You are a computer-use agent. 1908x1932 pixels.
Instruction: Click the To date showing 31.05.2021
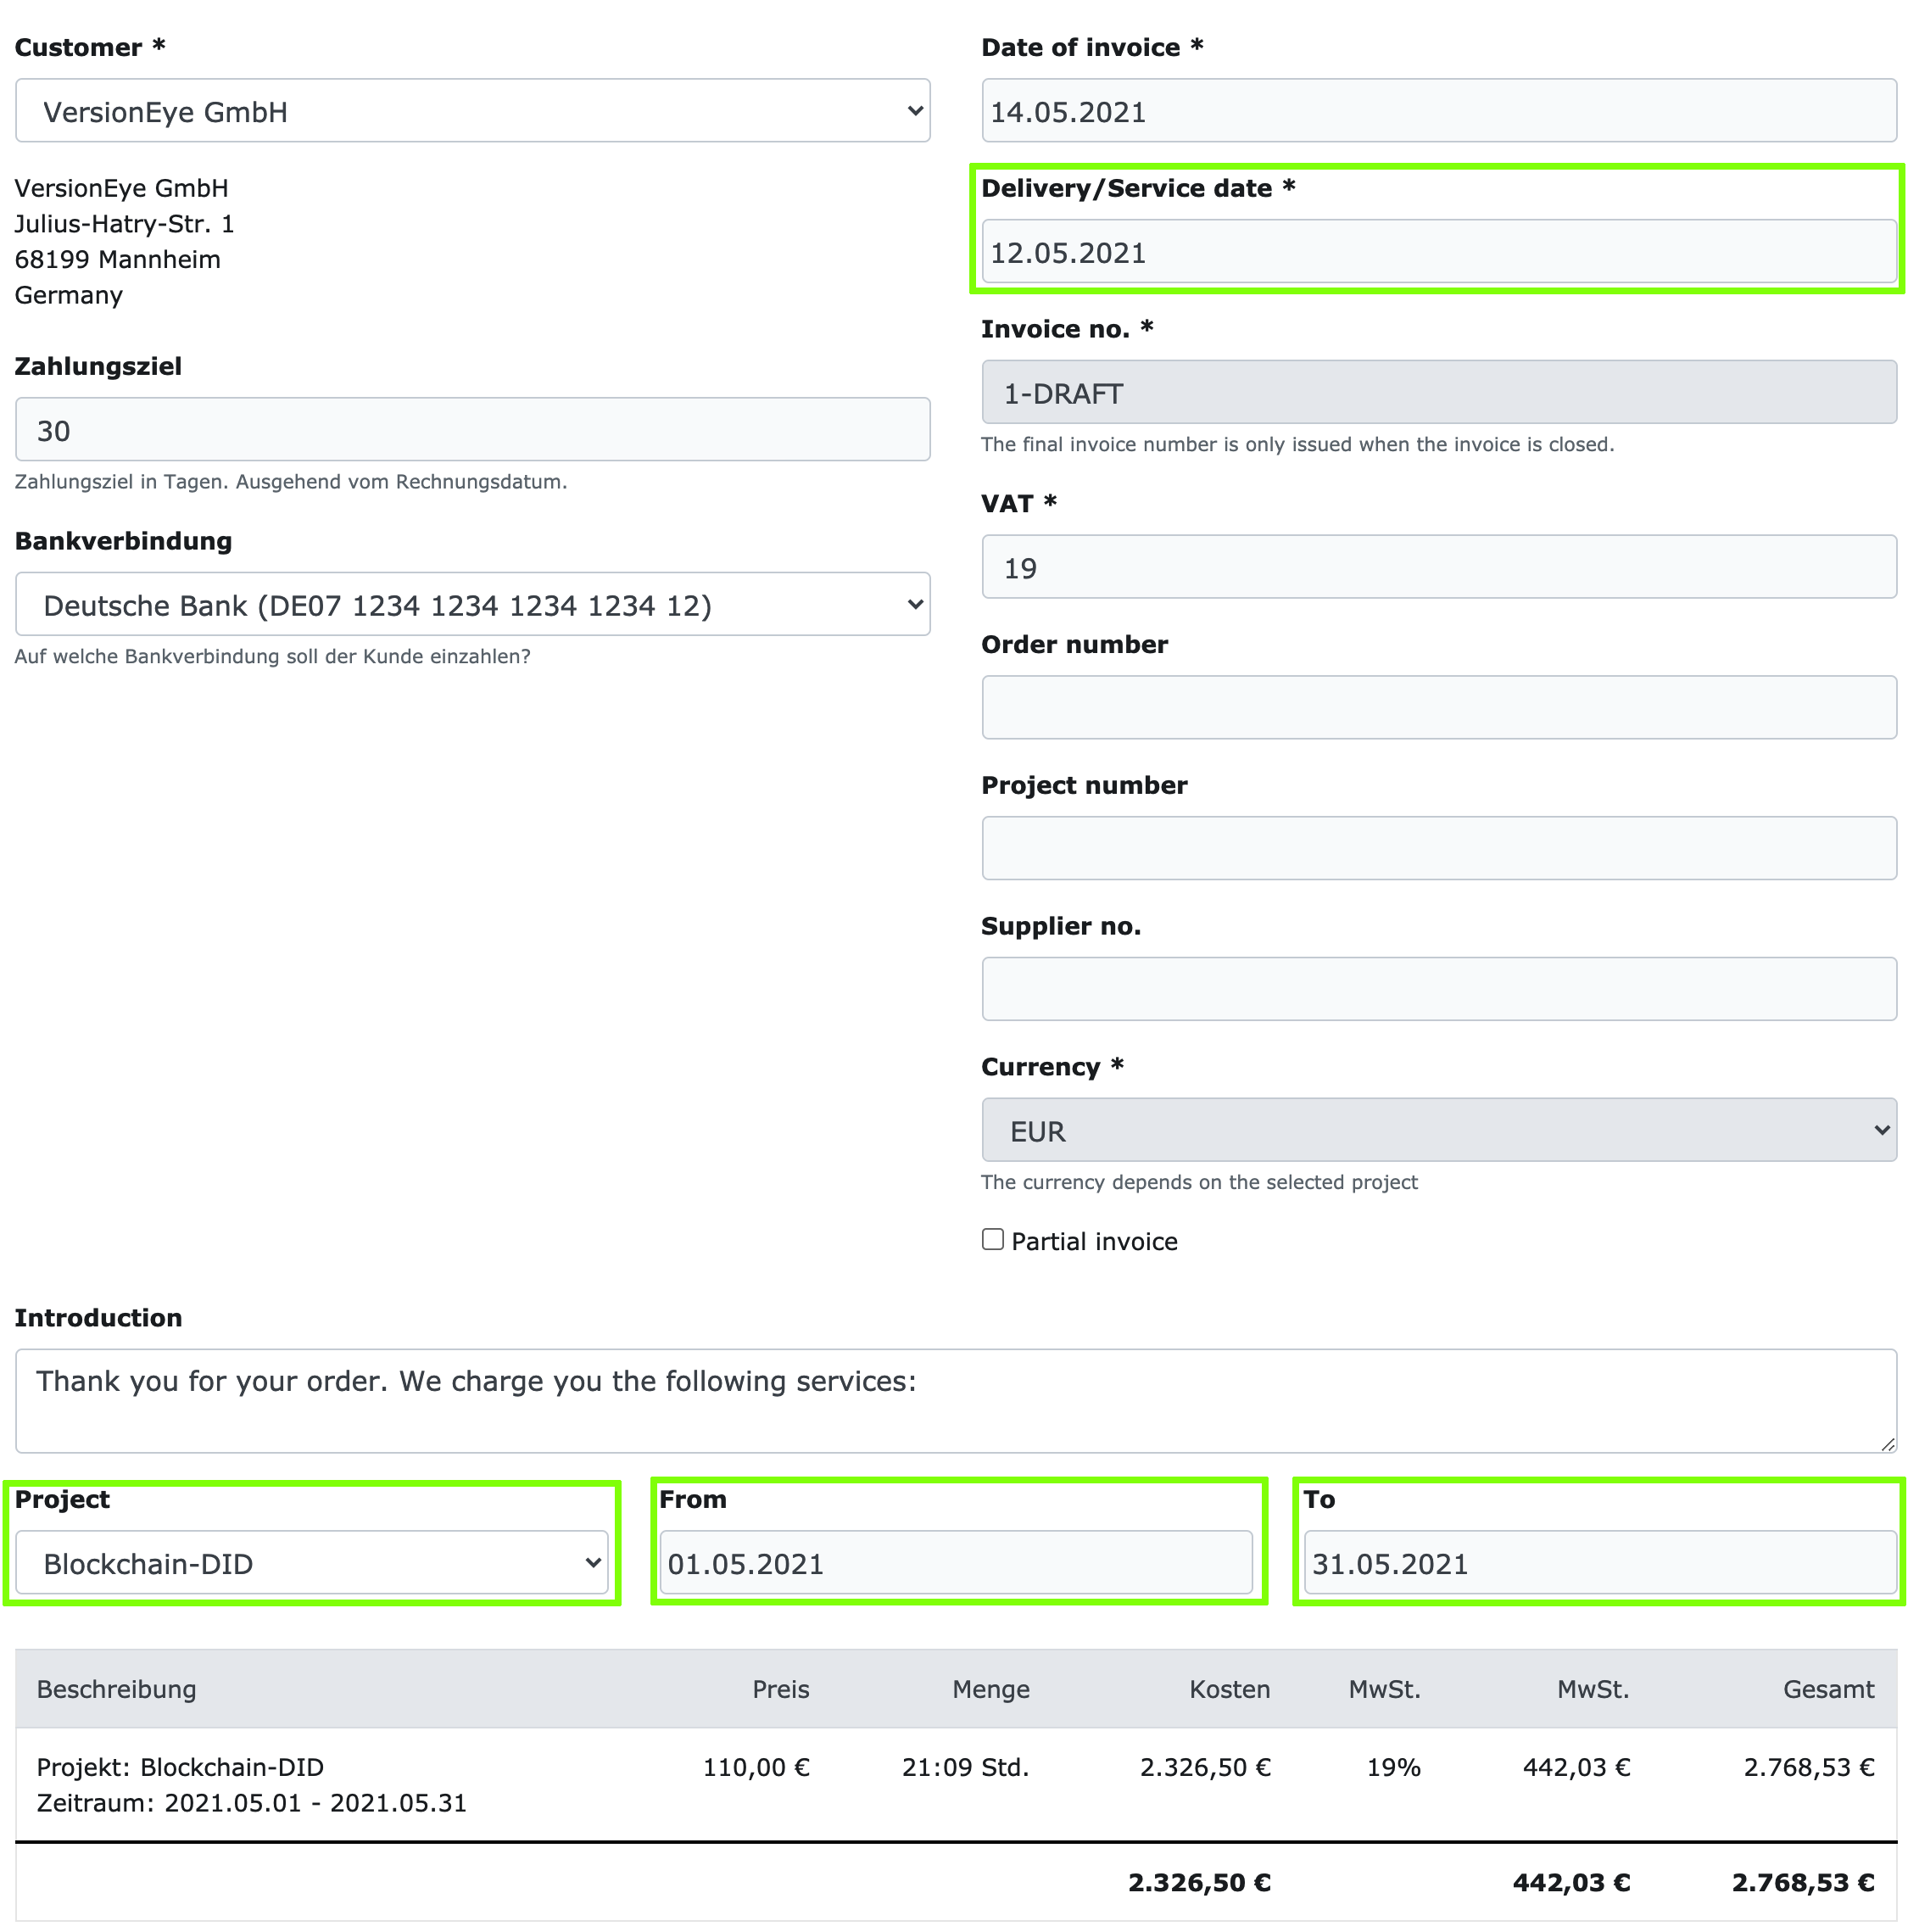(x=1598, y=1563)
